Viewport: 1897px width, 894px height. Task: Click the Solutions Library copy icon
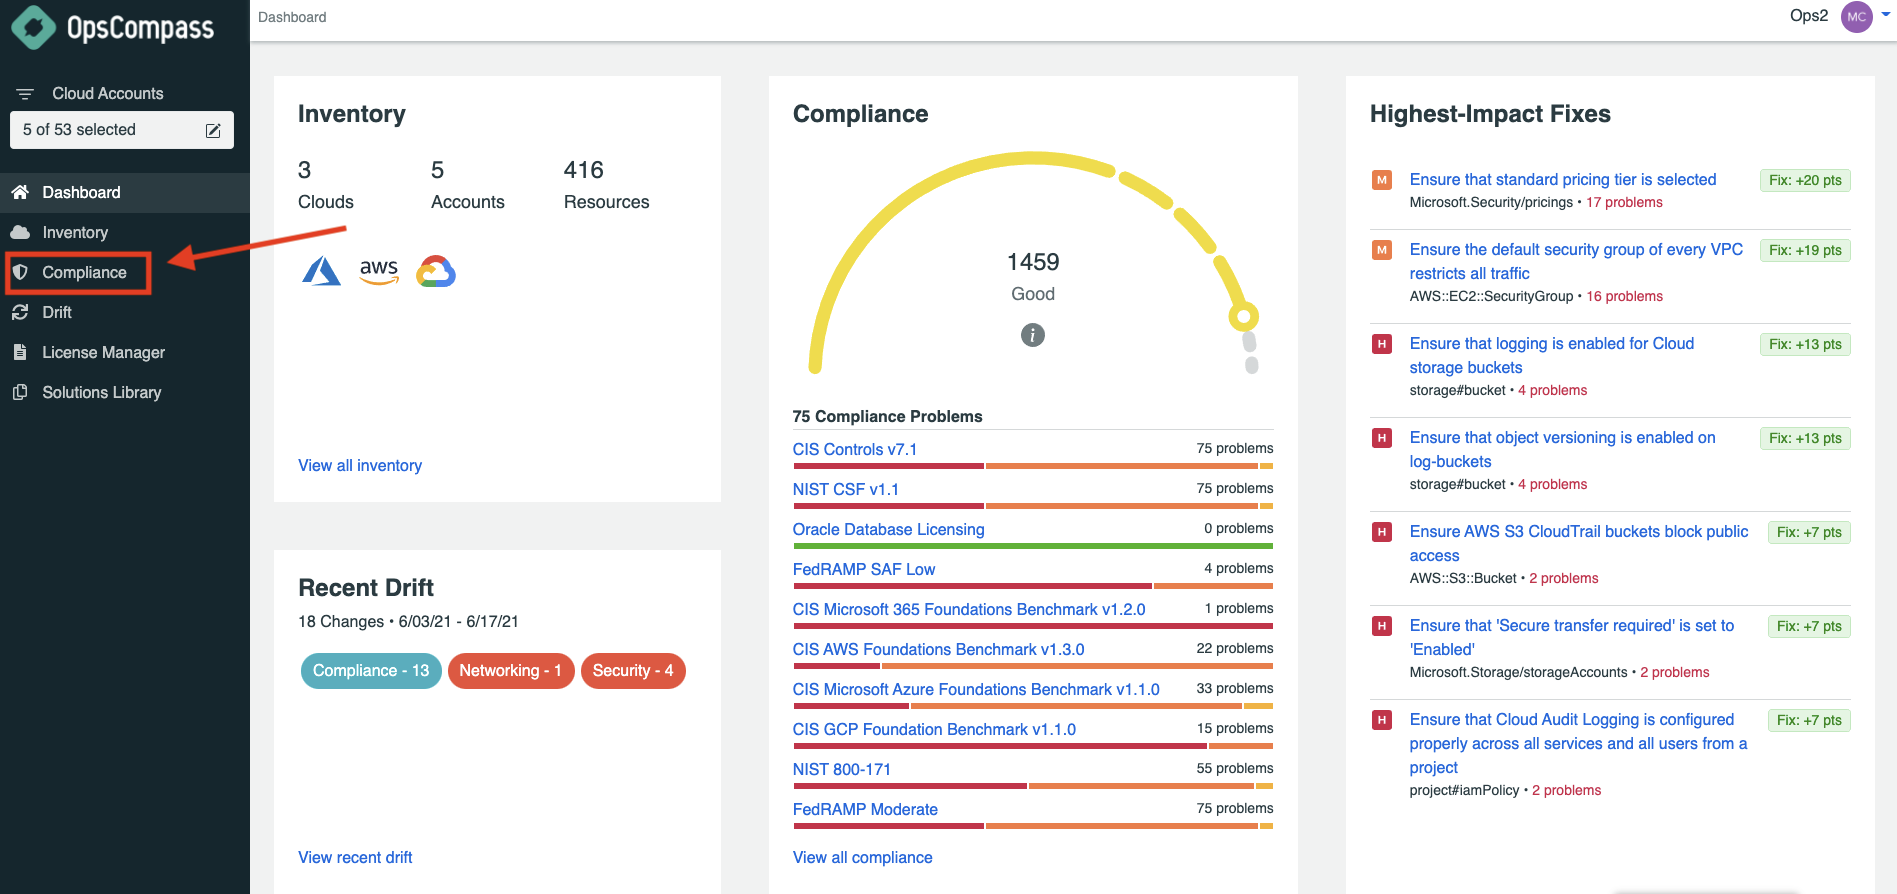20,392
